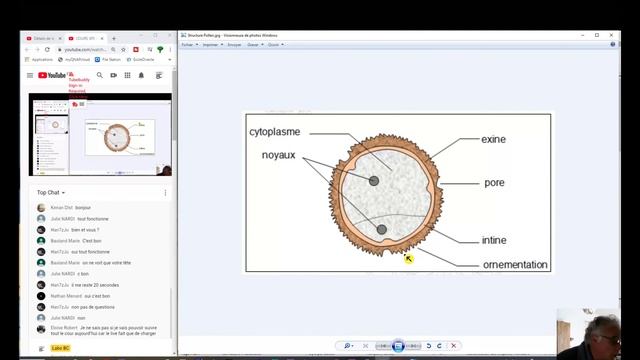The height and width of the screenshot is (360, 640).
Task: Show the previous photo in Photo Viewer
Action: pos(383,346)
